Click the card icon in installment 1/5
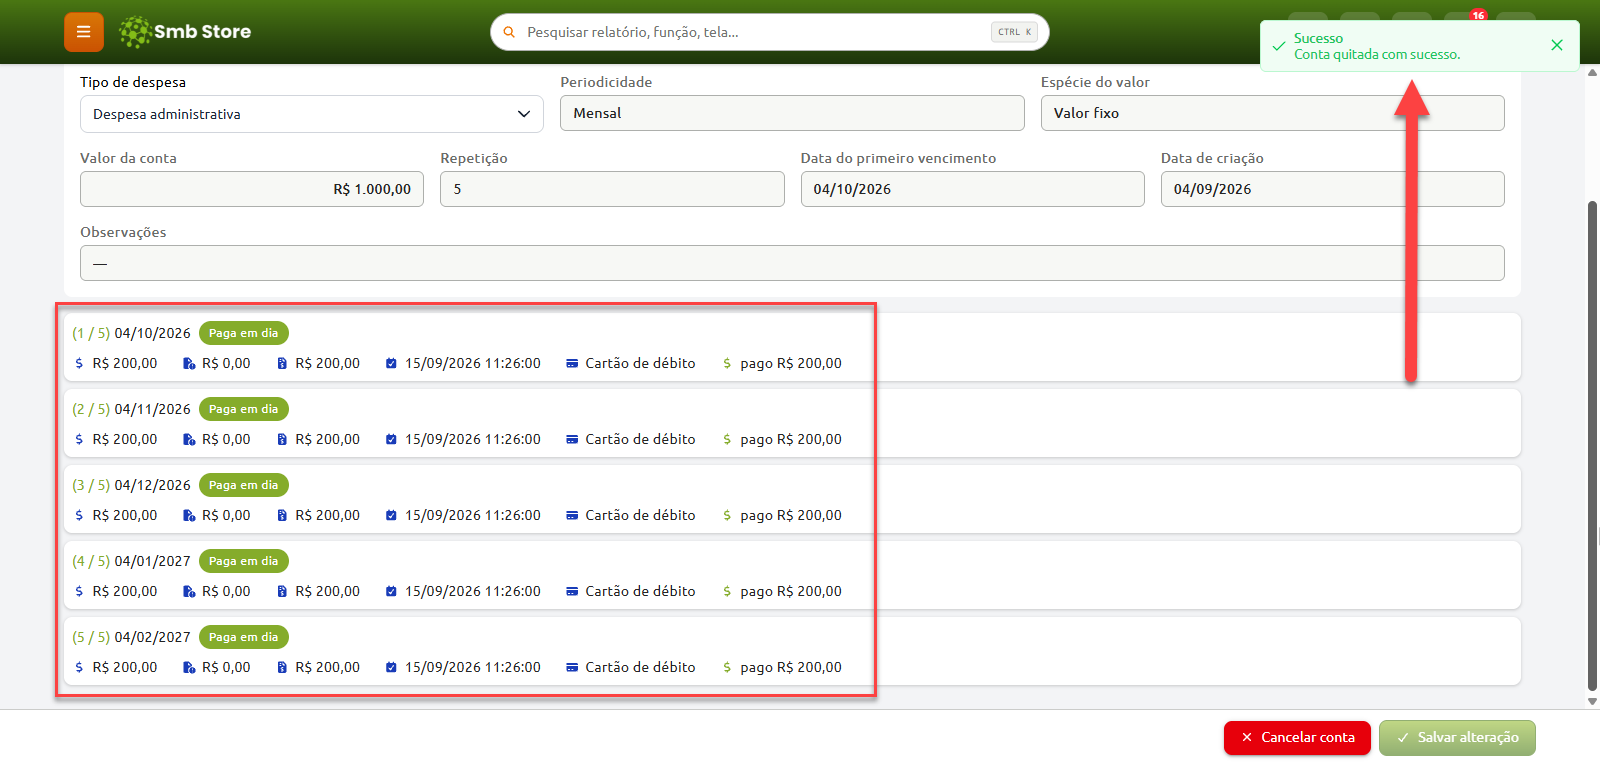Viewport: 1600px width, 765px height. coord(572,363)
